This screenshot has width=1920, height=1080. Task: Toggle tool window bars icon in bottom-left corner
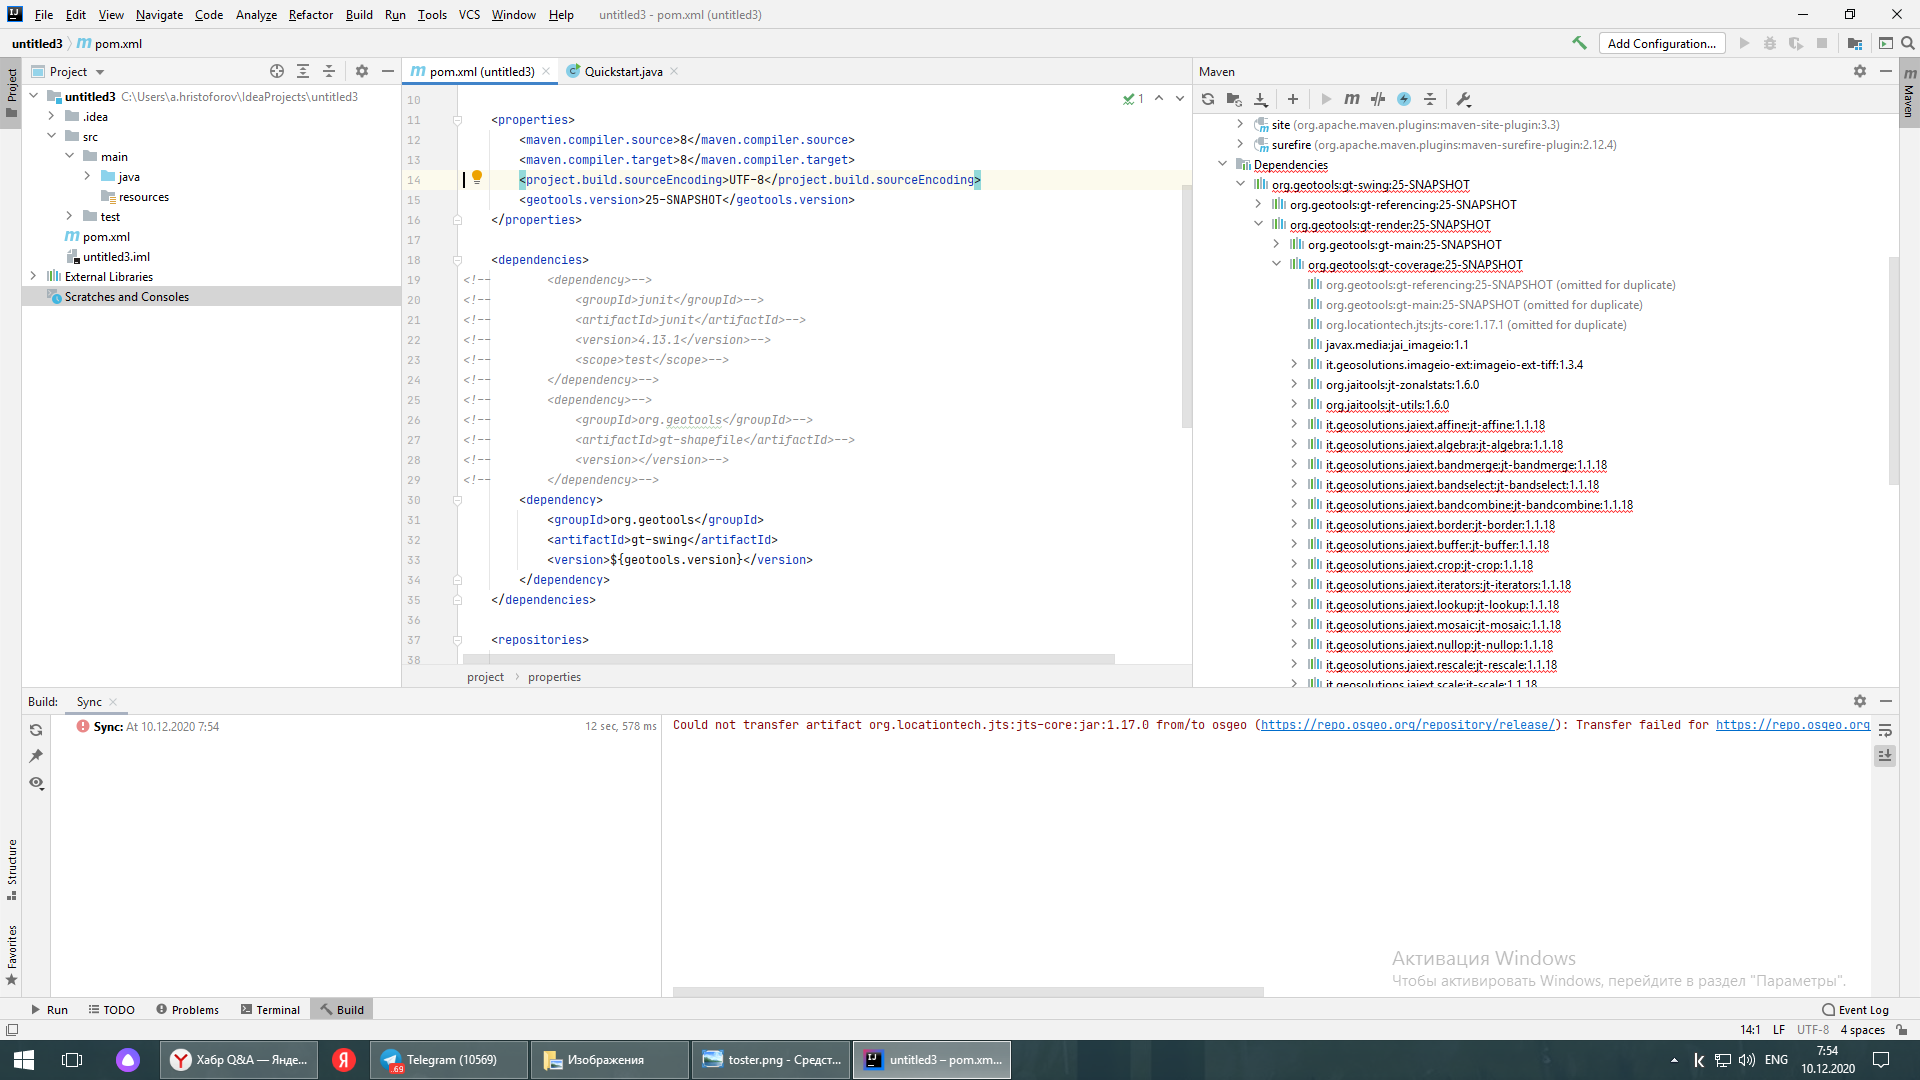pos(12,1029)
